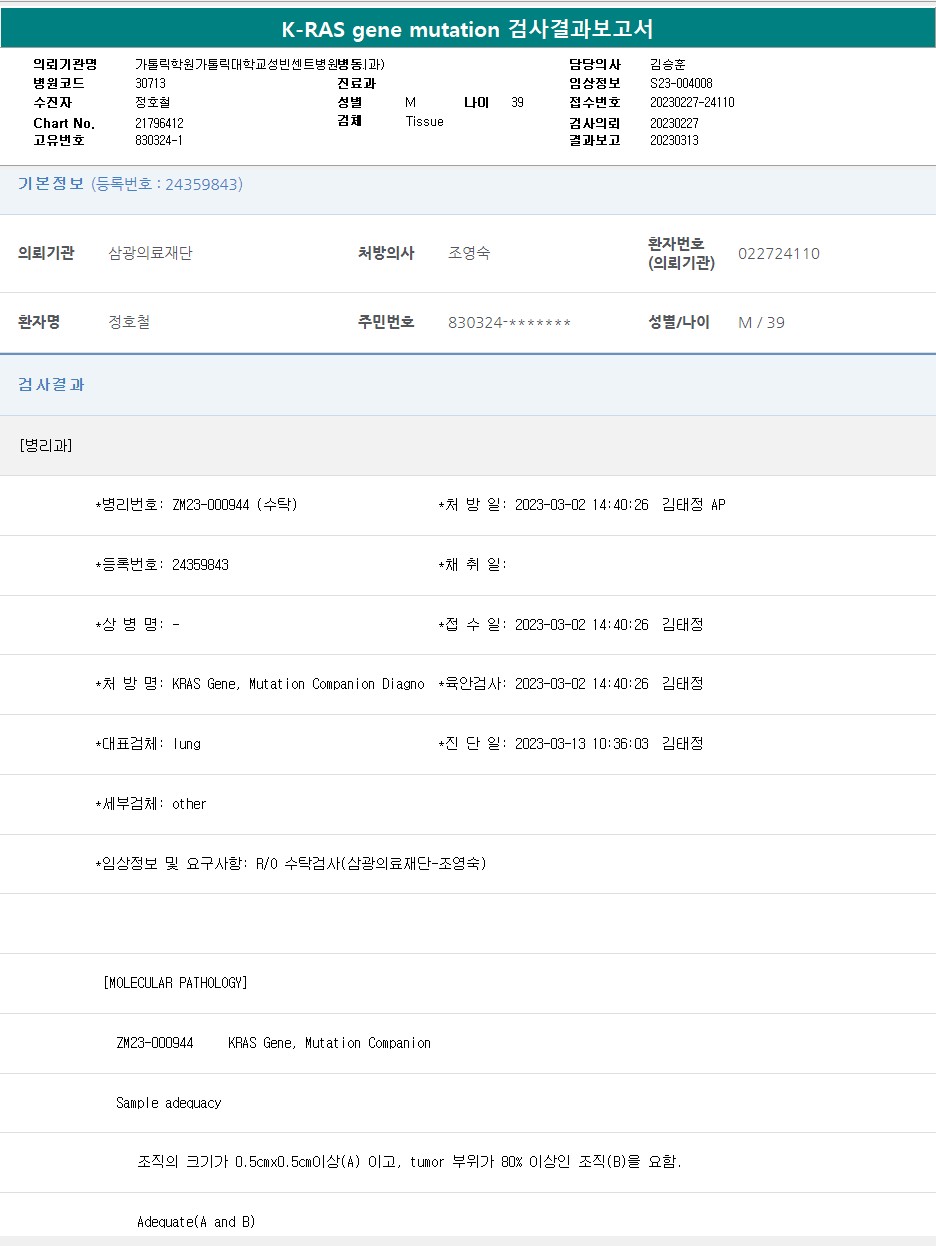
Task: Click the K-RAS gene mutation report title
Action: point(468,29)
